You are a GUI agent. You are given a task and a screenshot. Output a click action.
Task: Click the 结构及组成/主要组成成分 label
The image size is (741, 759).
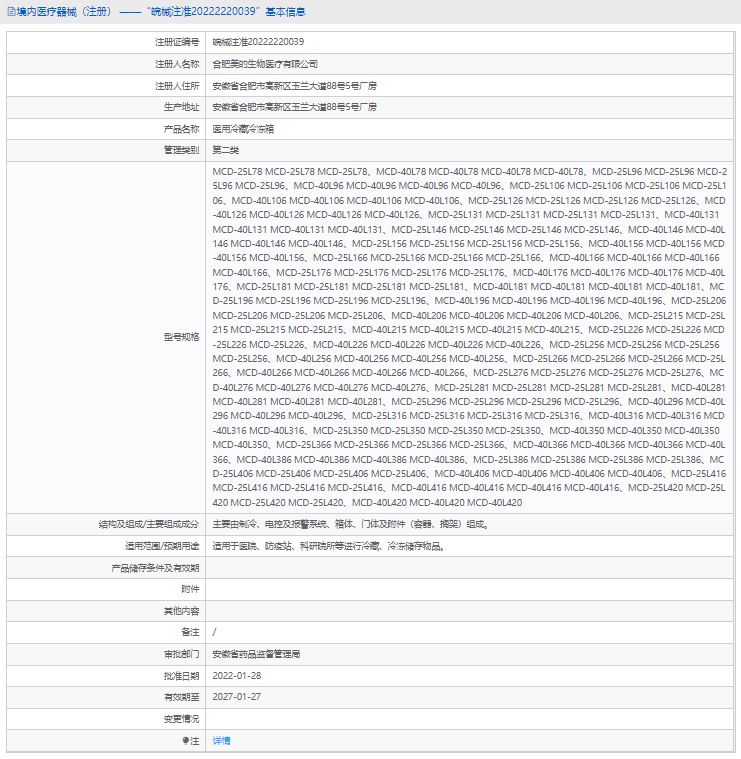[149, 524]
